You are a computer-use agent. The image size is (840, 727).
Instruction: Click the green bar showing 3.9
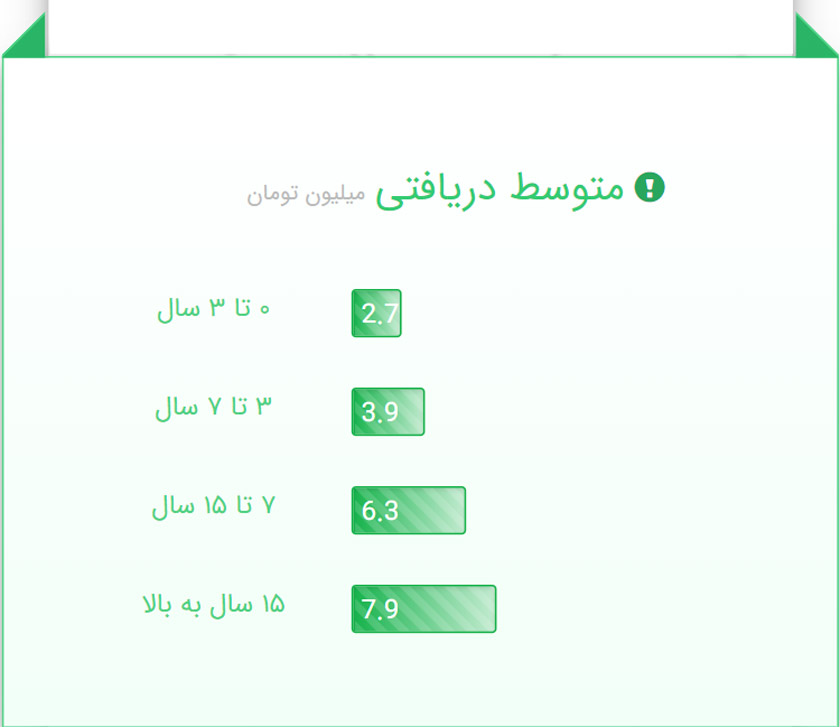click(388, 412)
